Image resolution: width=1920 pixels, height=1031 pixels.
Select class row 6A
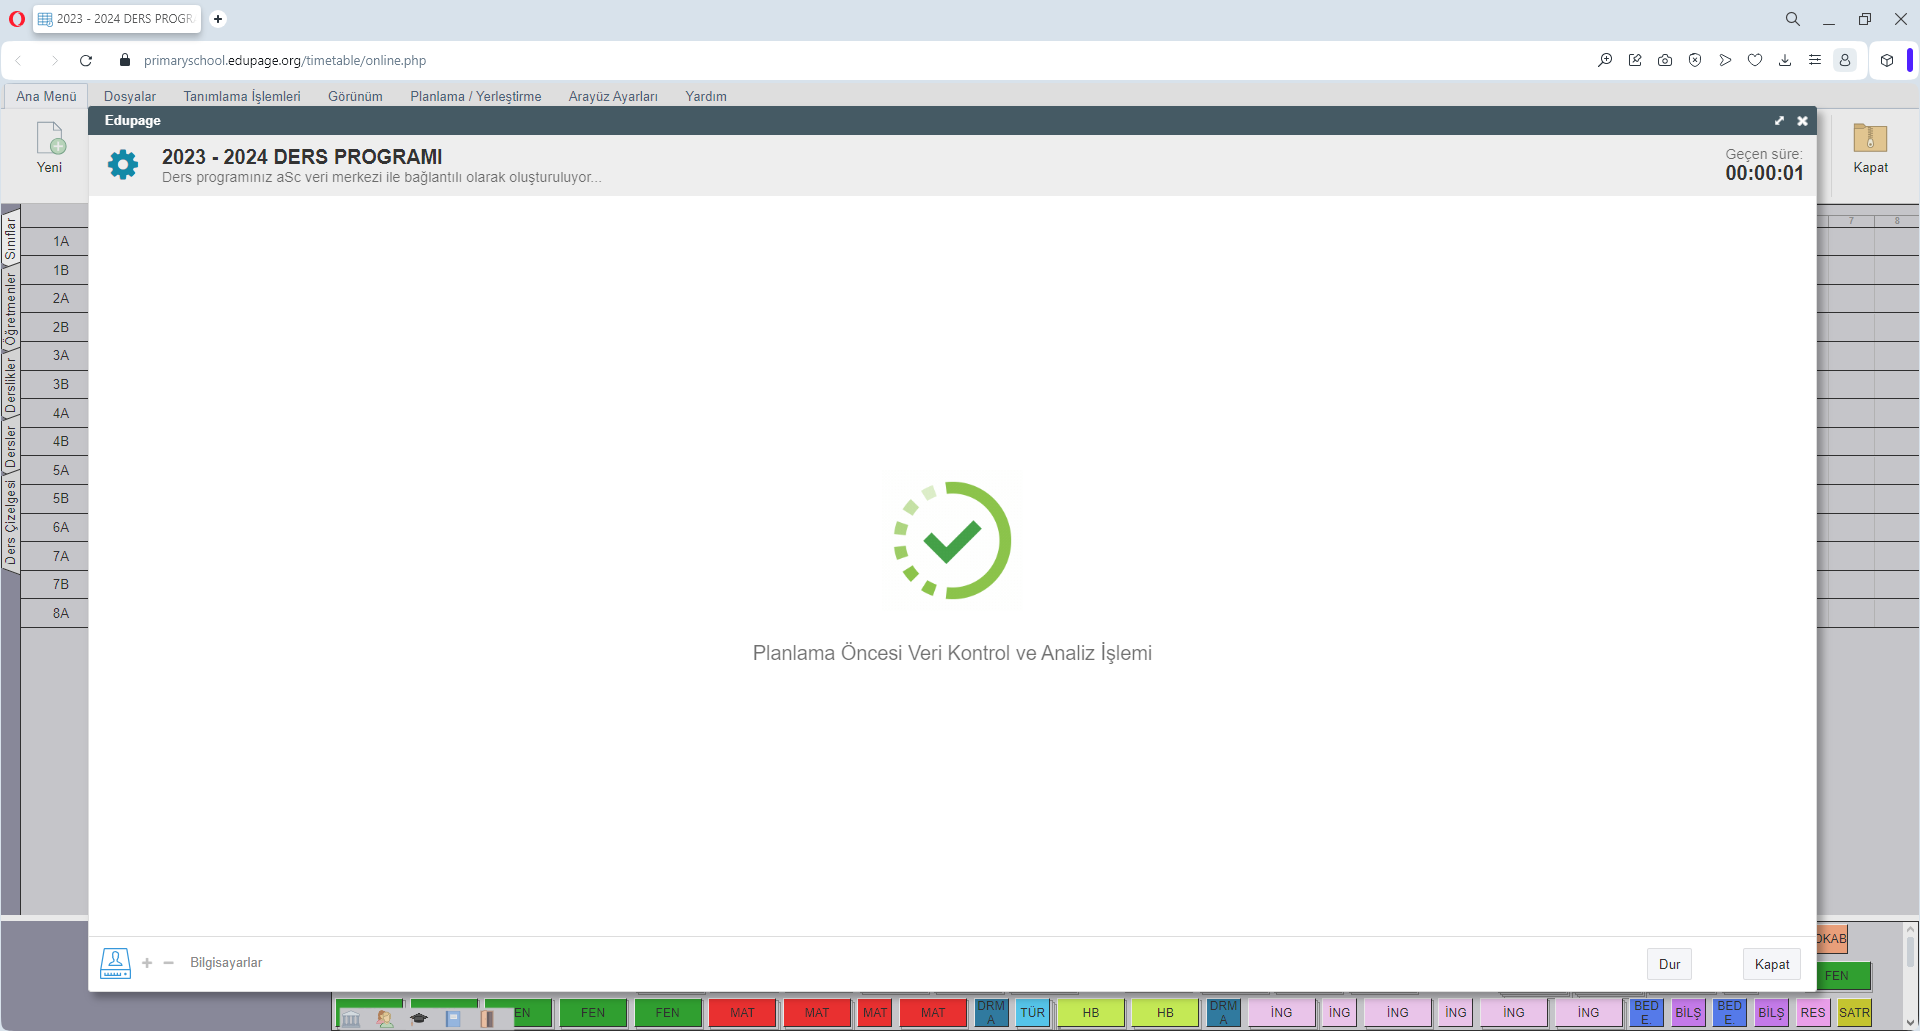pos(55,527)
